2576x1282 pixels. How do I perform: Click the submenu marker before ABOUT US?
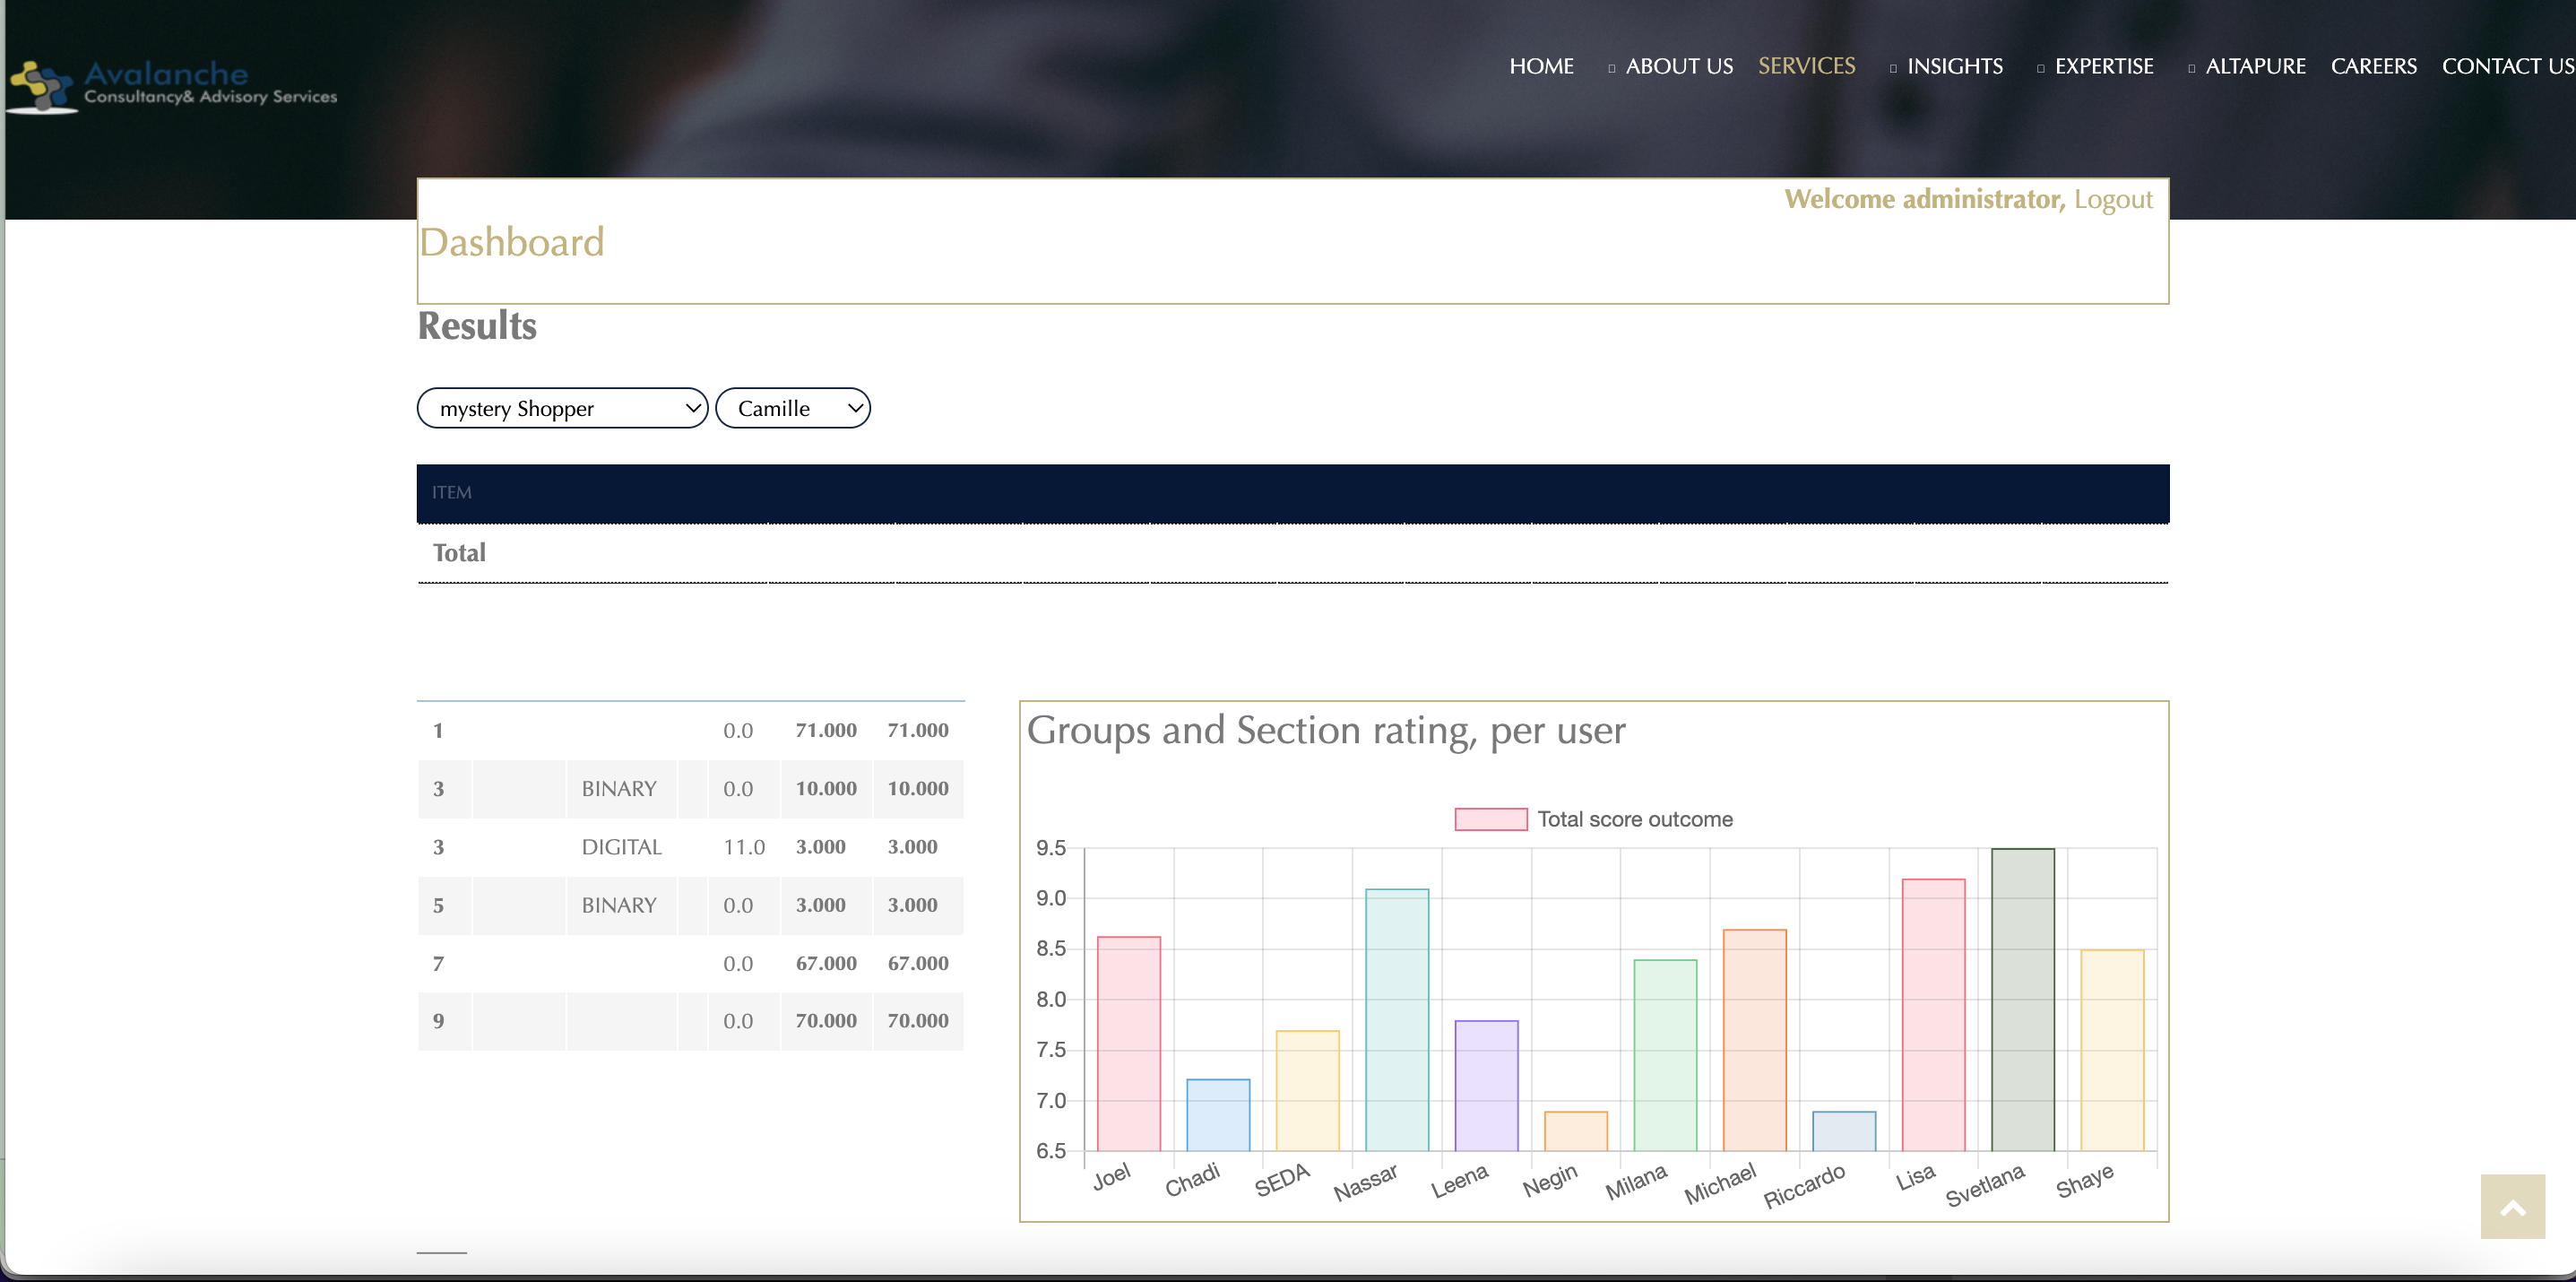[x=1611, y=68]
